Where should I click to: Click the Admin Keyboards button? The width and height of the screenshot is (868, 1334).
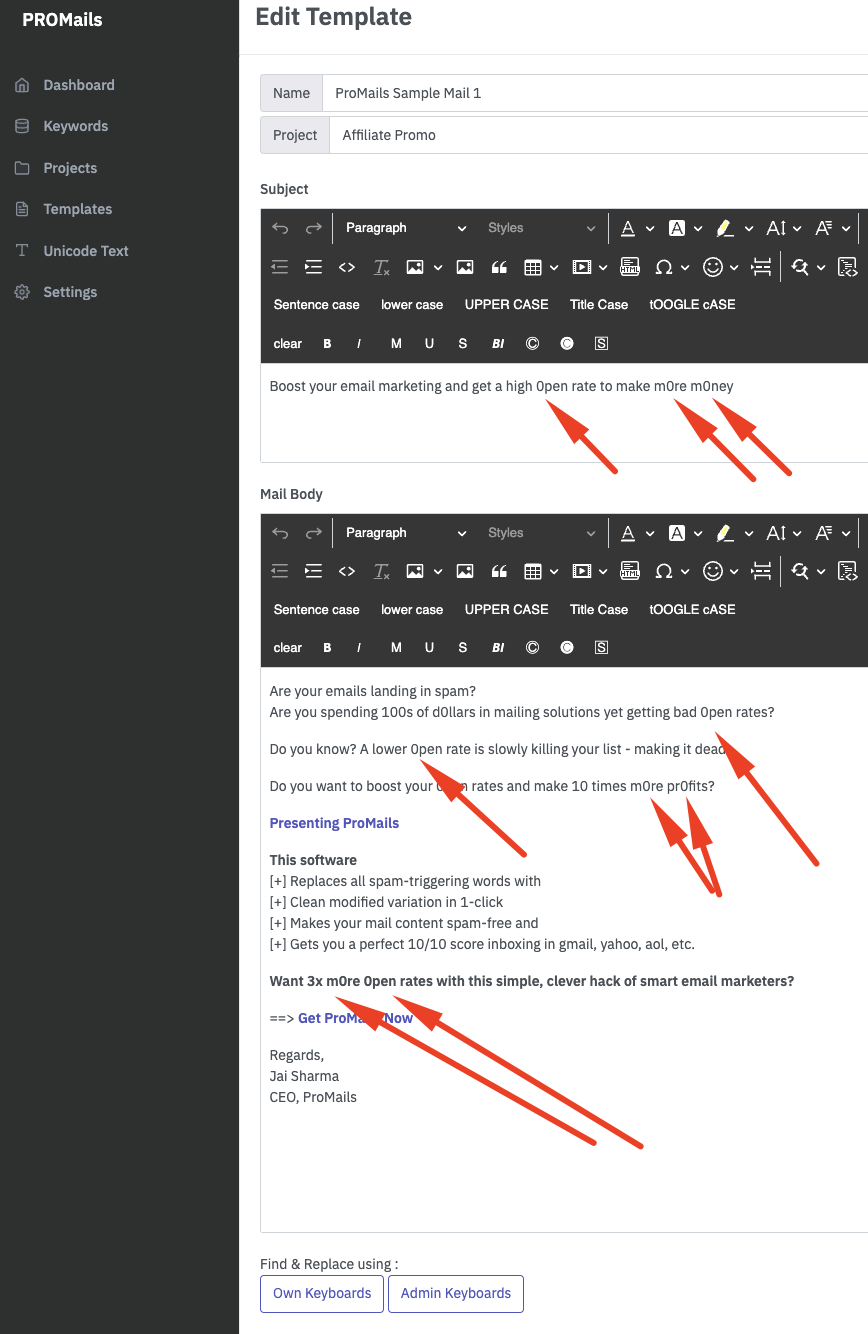(455, 1293)
